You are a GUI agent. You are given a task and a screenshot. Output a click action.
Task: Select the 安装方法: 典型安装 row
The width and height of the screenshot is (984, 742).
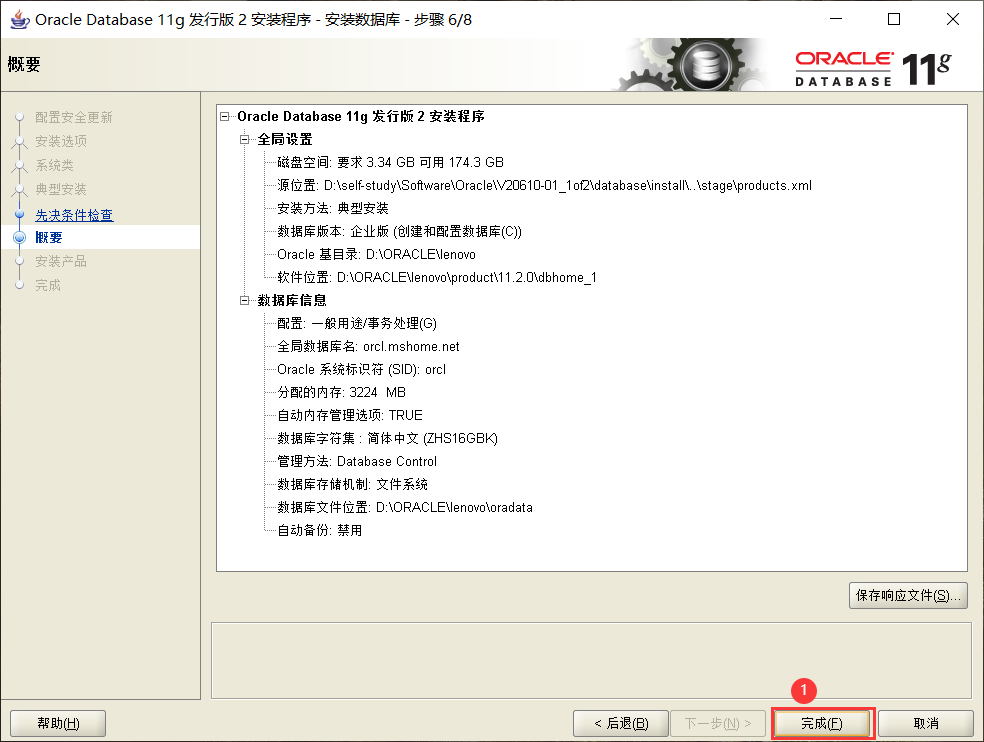coord(333,208)
